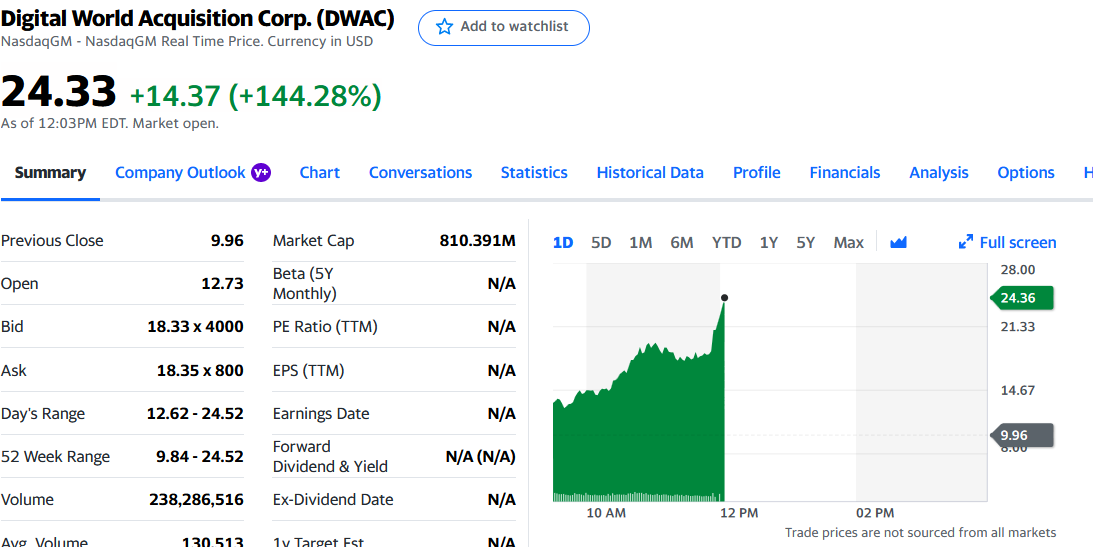
Task: Switch chart type using the area-chart icon
Action: pyautogui.click(x=899, y=242)
